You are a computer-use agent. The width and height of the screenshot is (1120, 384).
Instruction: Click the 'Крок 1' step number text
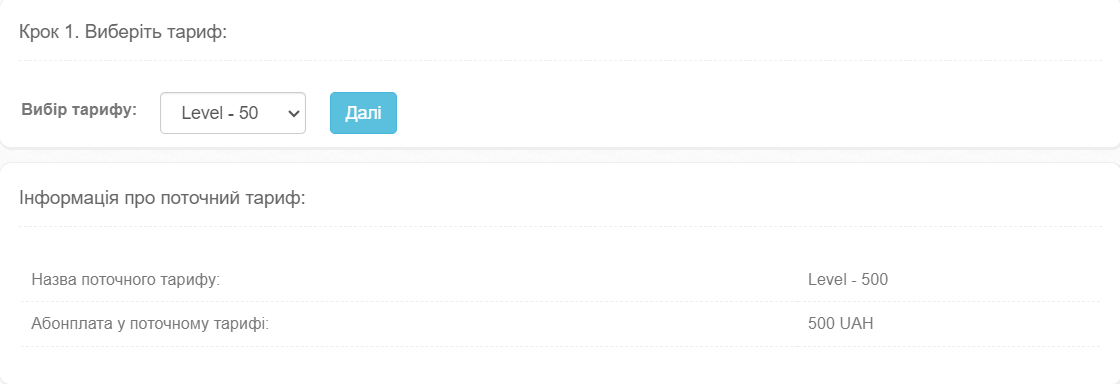(49, 32)
